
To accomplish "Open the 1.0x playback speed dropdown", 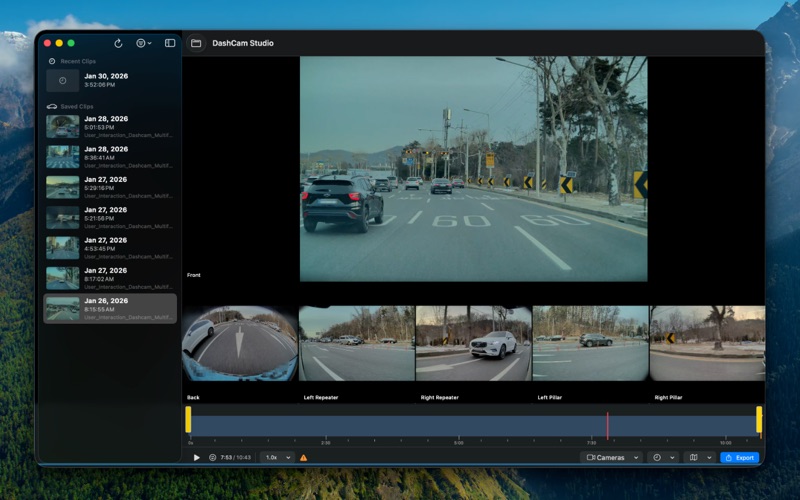I will (278, 458).
